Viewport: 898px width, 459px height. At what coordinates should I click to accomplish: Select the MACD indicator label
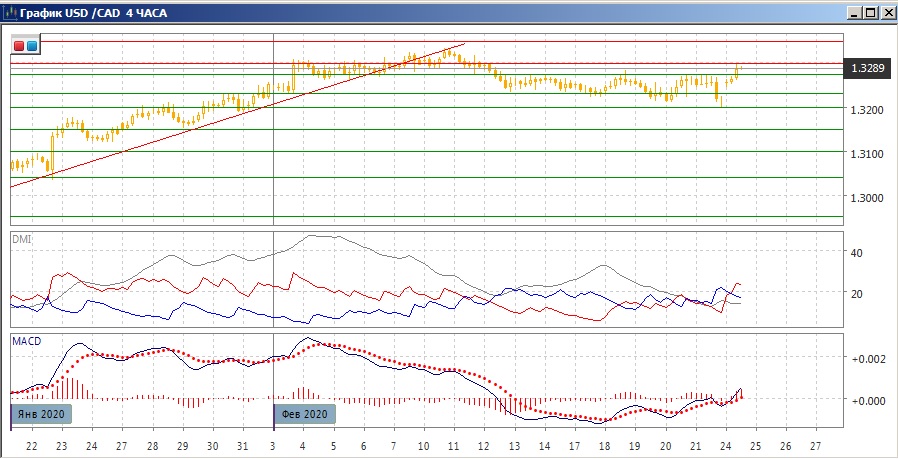click(27, 341)
